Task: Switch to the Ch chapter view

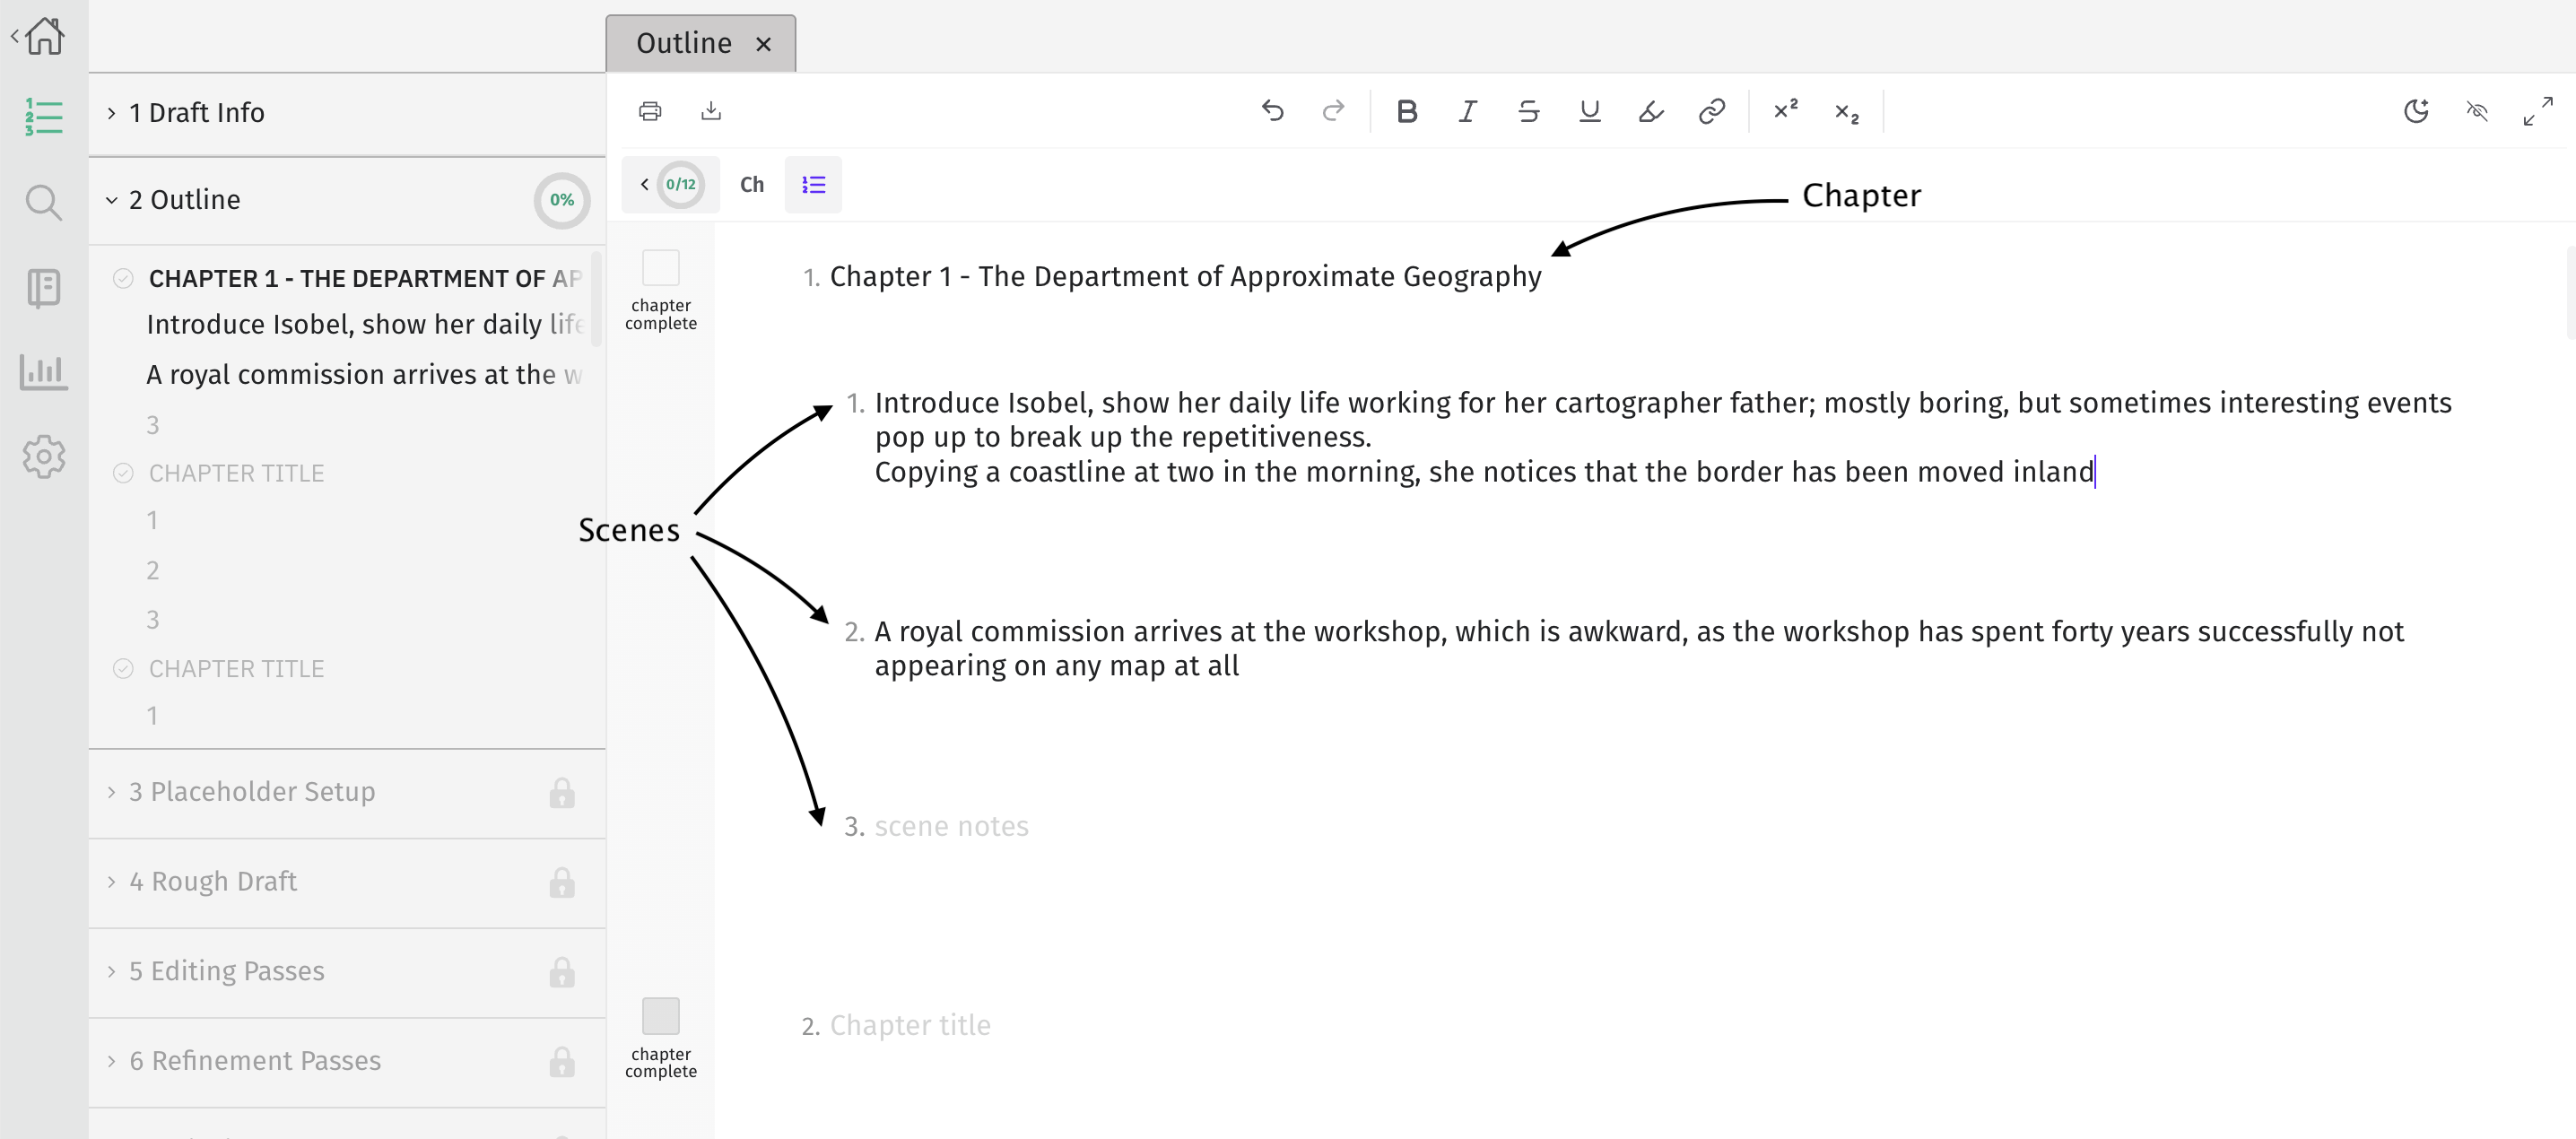Action: point(752,185)
